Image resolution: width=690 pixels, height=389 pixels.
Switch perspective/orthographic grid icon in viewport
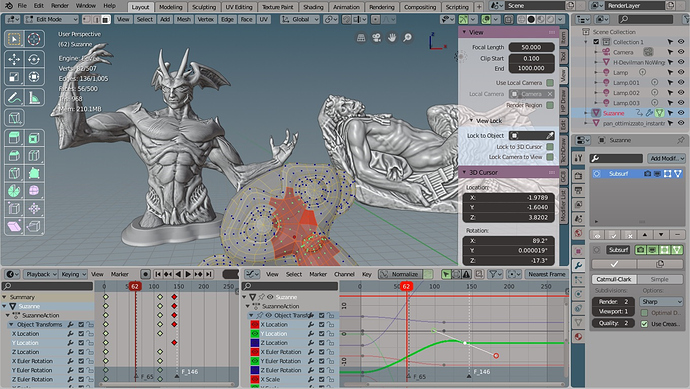361,38
